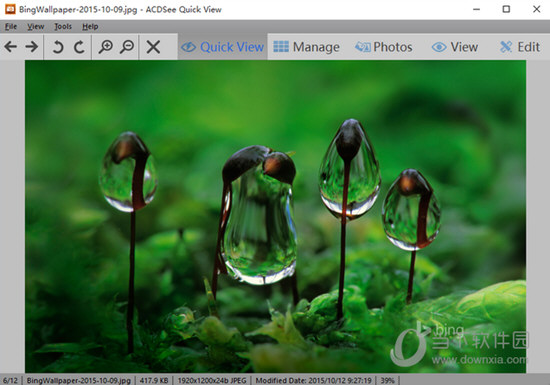Click the 39% zoom level in the status bar
The height and width of the screenshot is (385, 550).
[387, 380]
